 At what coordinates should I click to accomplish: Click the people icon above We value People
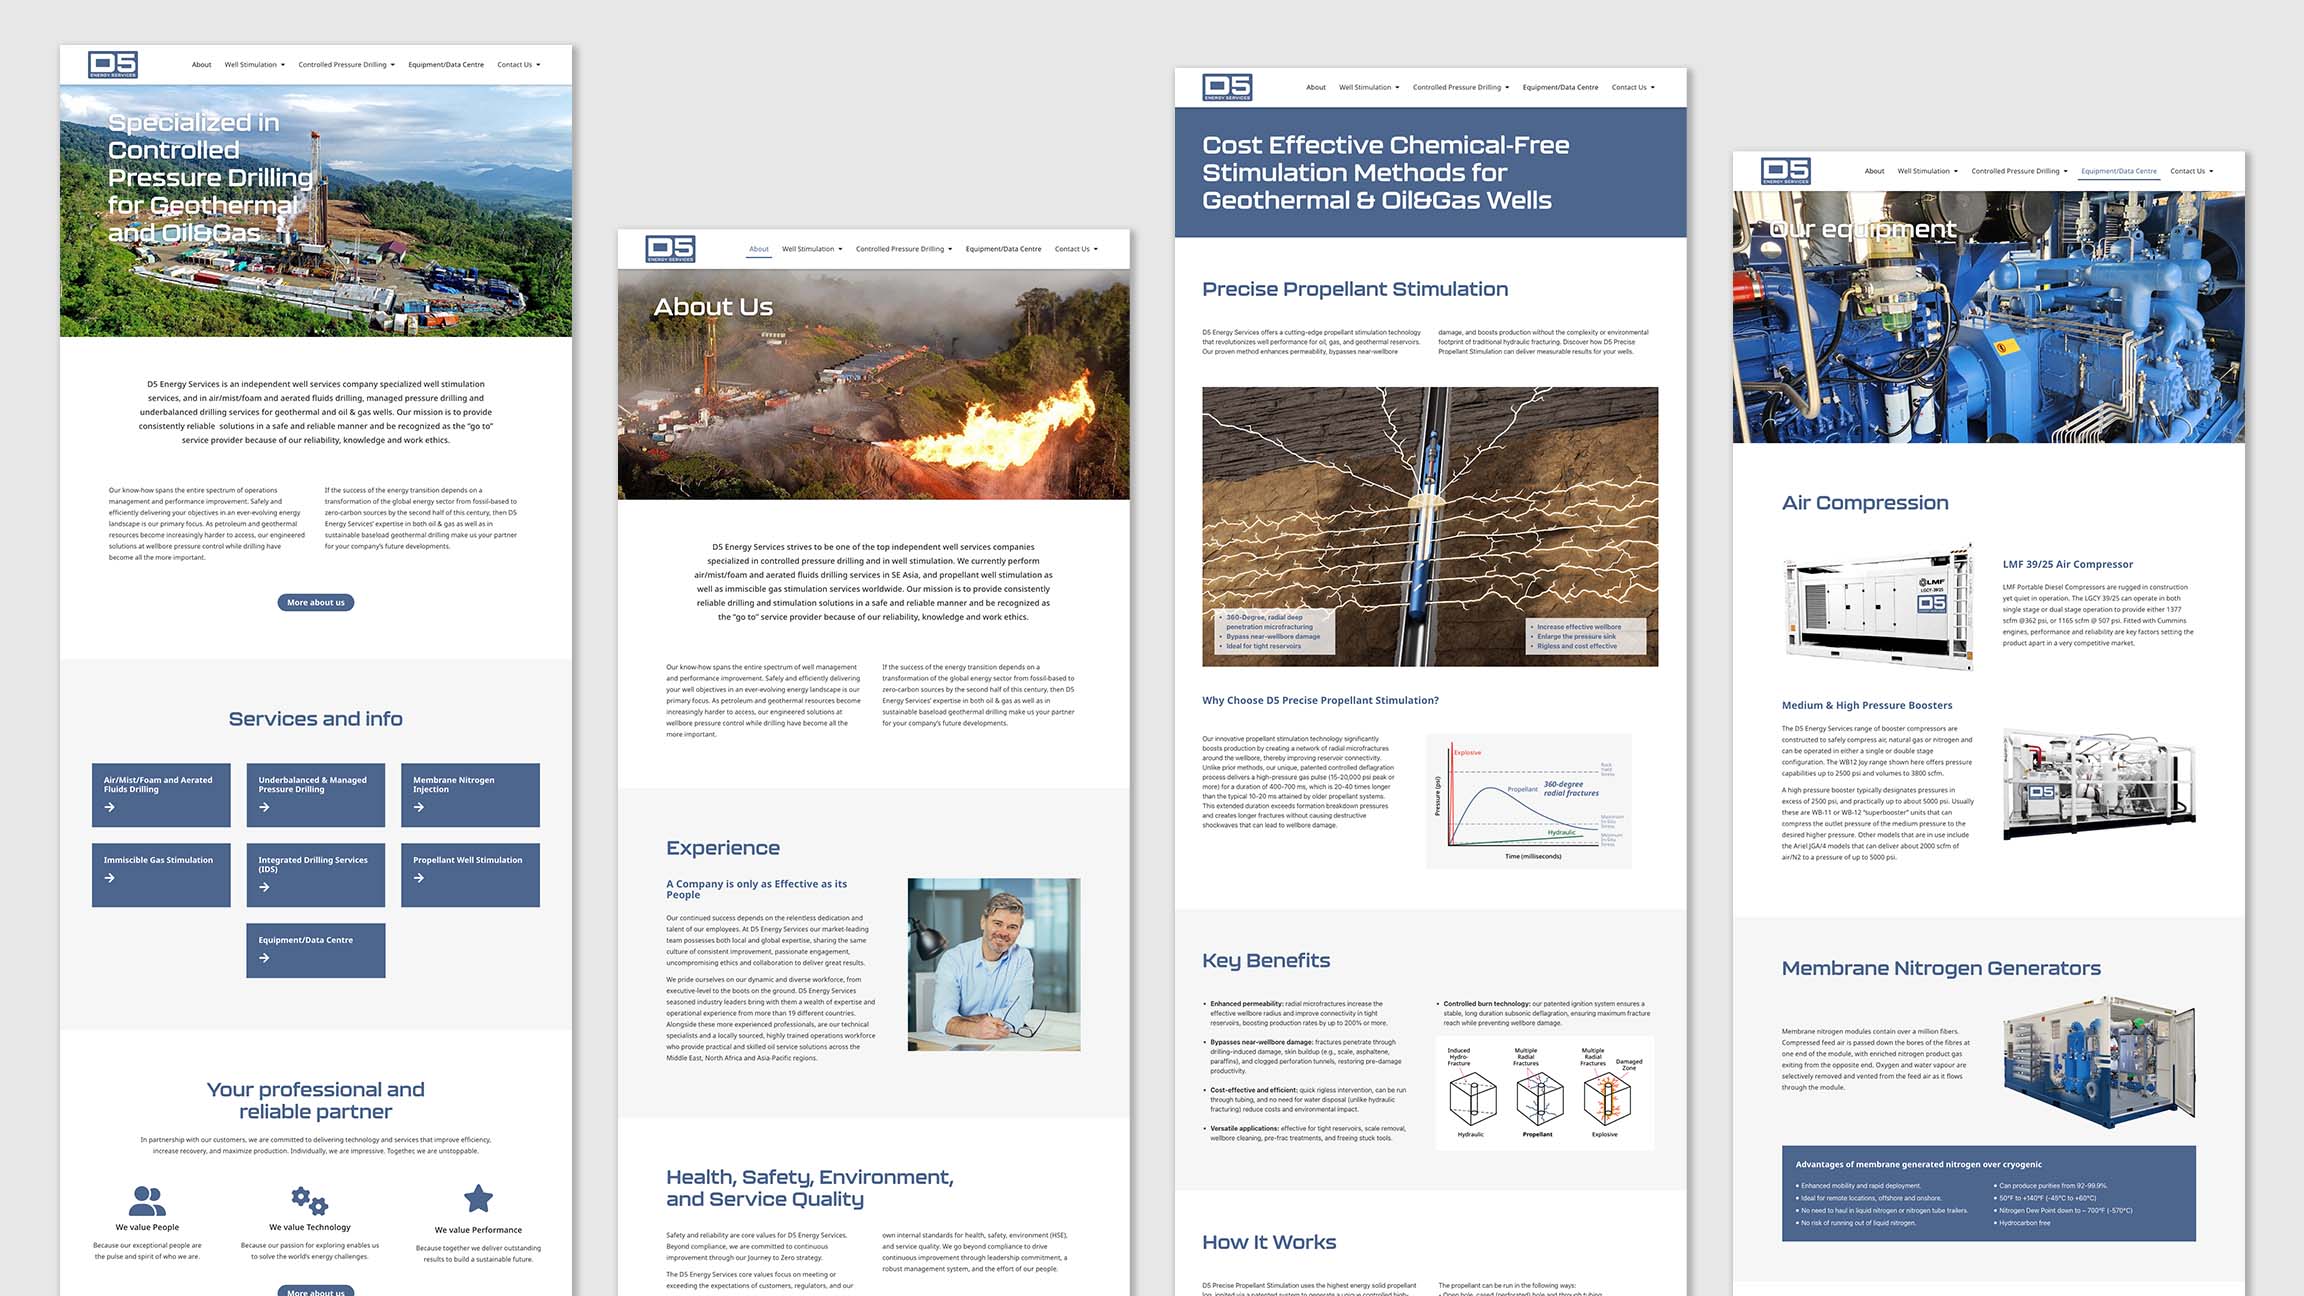(x=147, y=1199)
